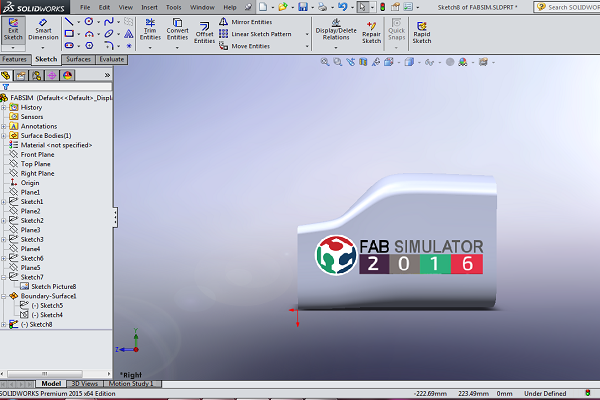Image resolution: width=600 pixels, height=400 pixels.
Task: Click the Undo icon
Action: coord(342,7)
